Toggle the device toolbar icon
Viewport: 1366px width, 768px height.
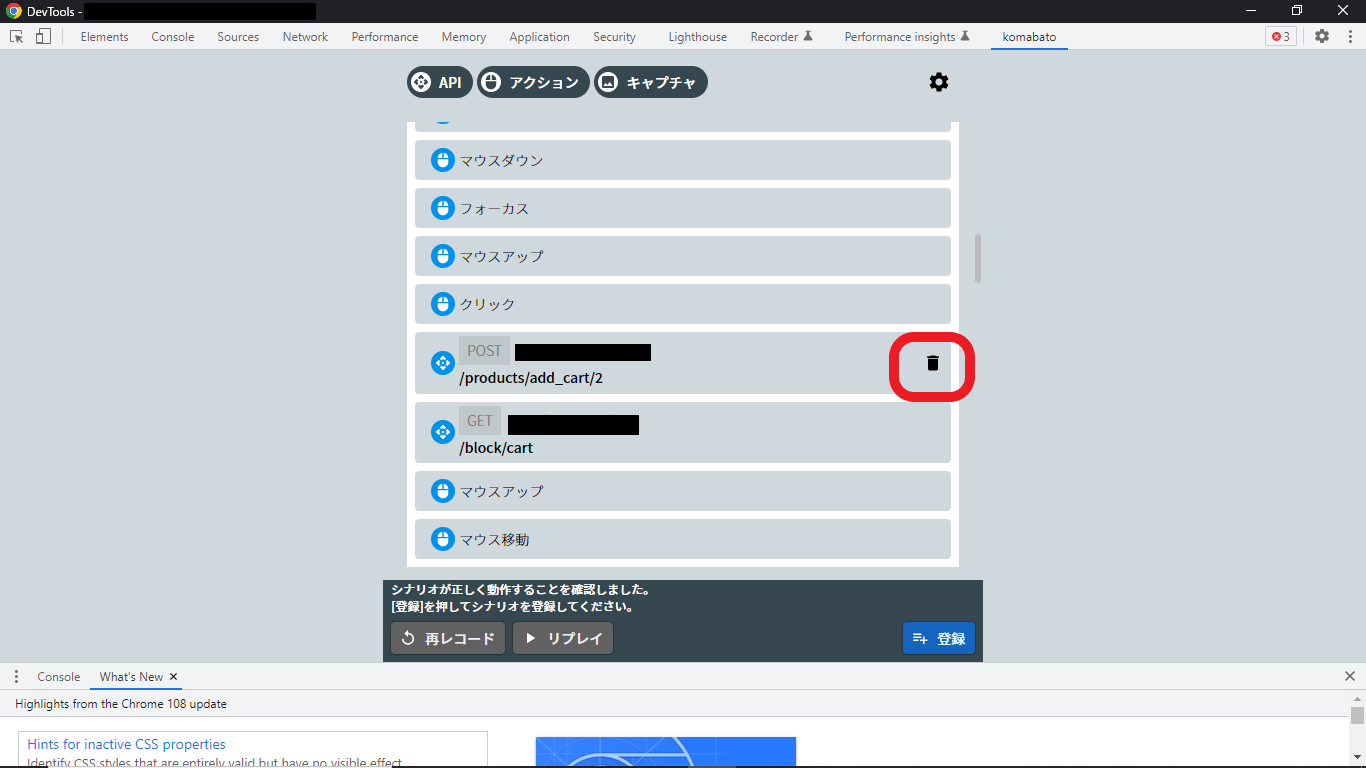coord(43,36)
